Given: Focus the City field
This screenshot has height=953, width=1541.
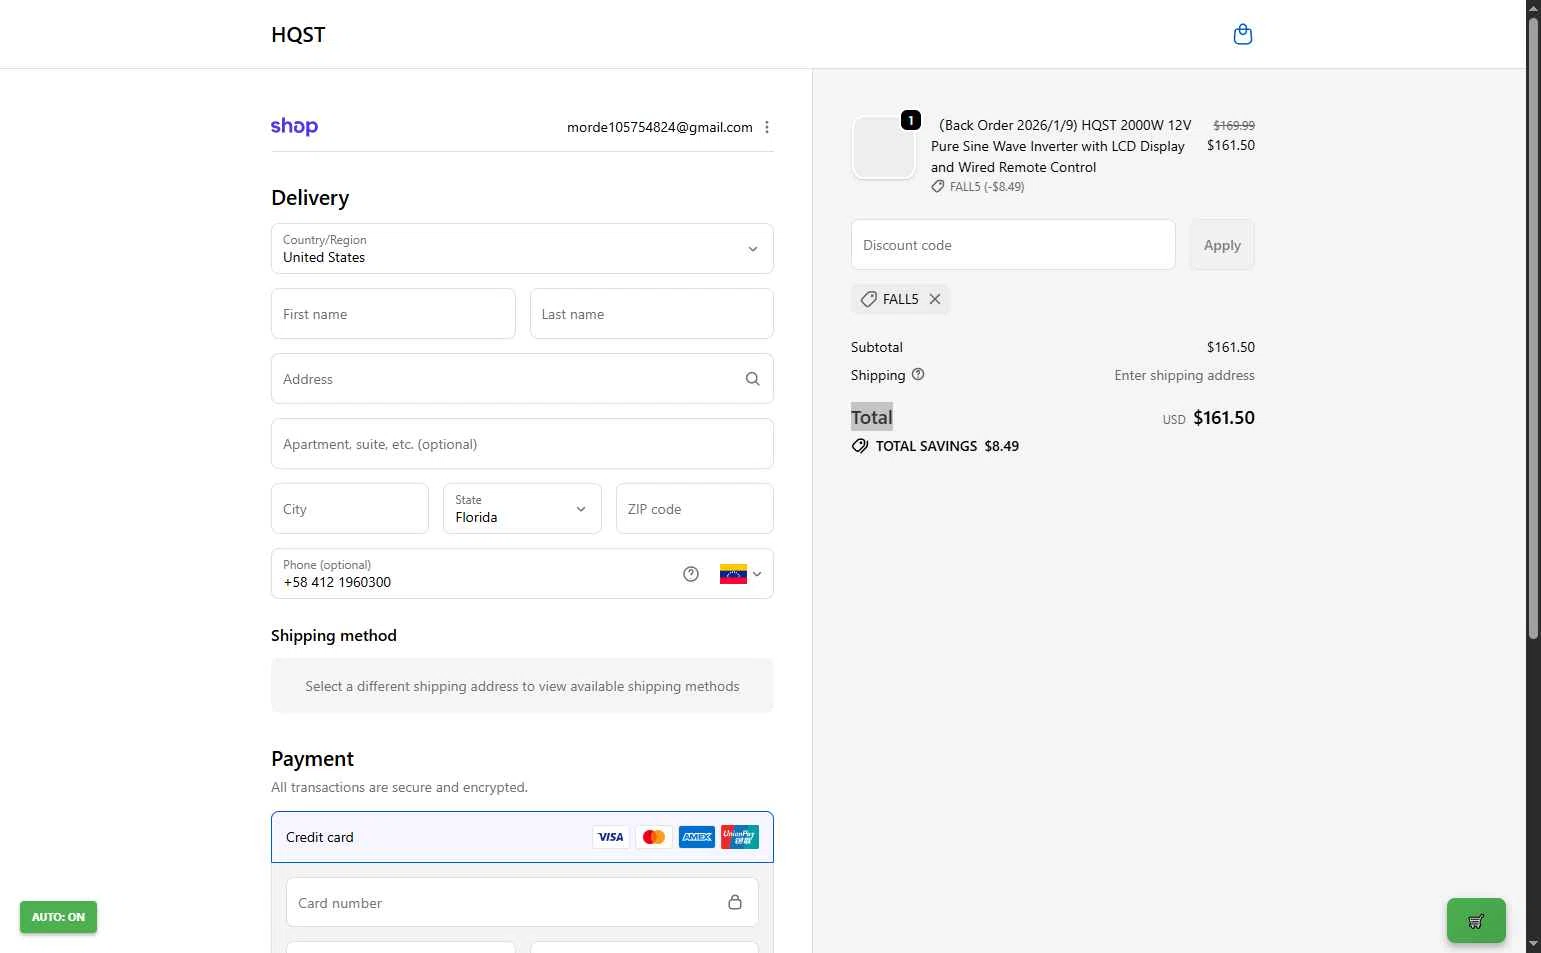Looking at the screenshot, I should pyautogui.click(x=350, y=509).
